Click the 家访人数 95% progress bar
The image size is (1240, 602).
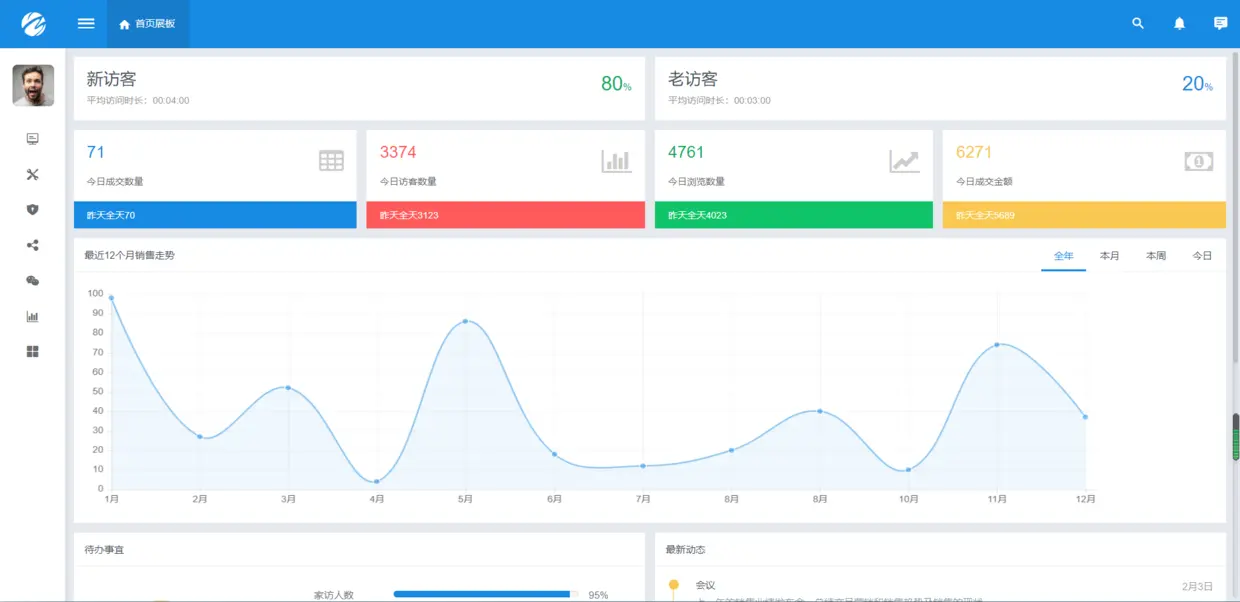(486, 594)
